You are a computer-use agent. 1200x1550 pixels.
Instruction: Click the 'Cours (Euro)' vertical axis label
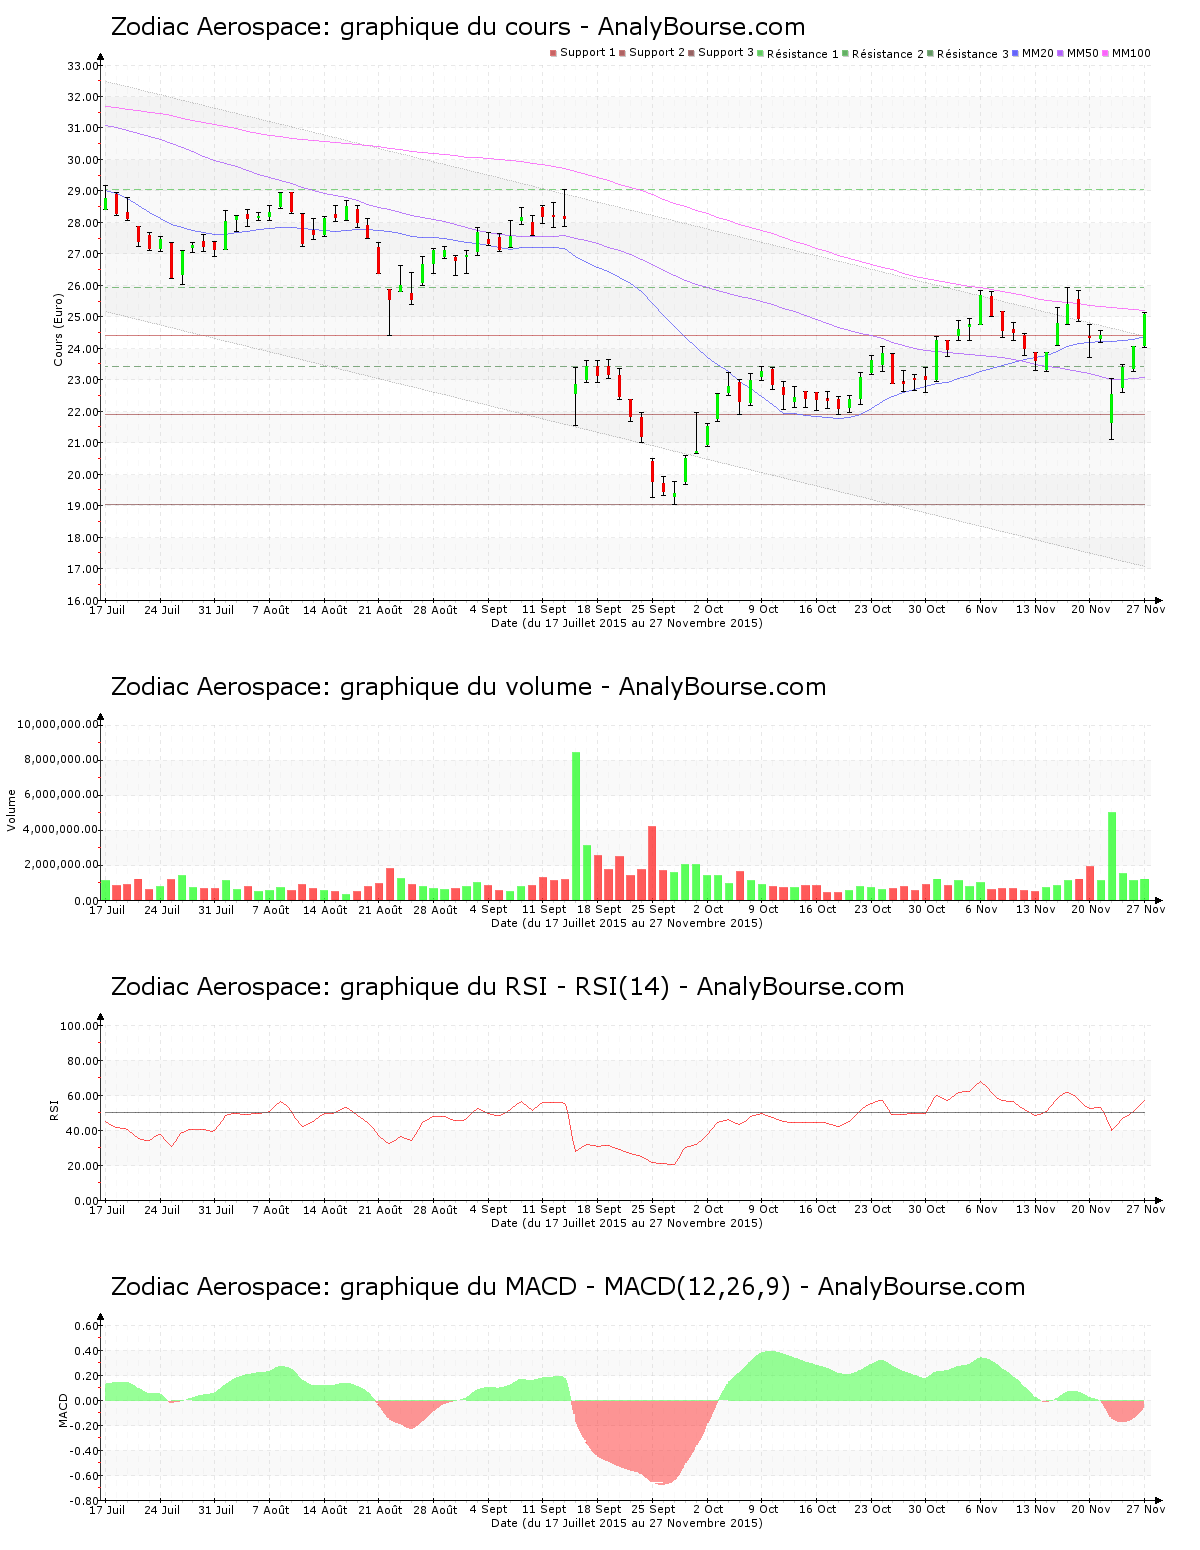(x=58, y=329)
